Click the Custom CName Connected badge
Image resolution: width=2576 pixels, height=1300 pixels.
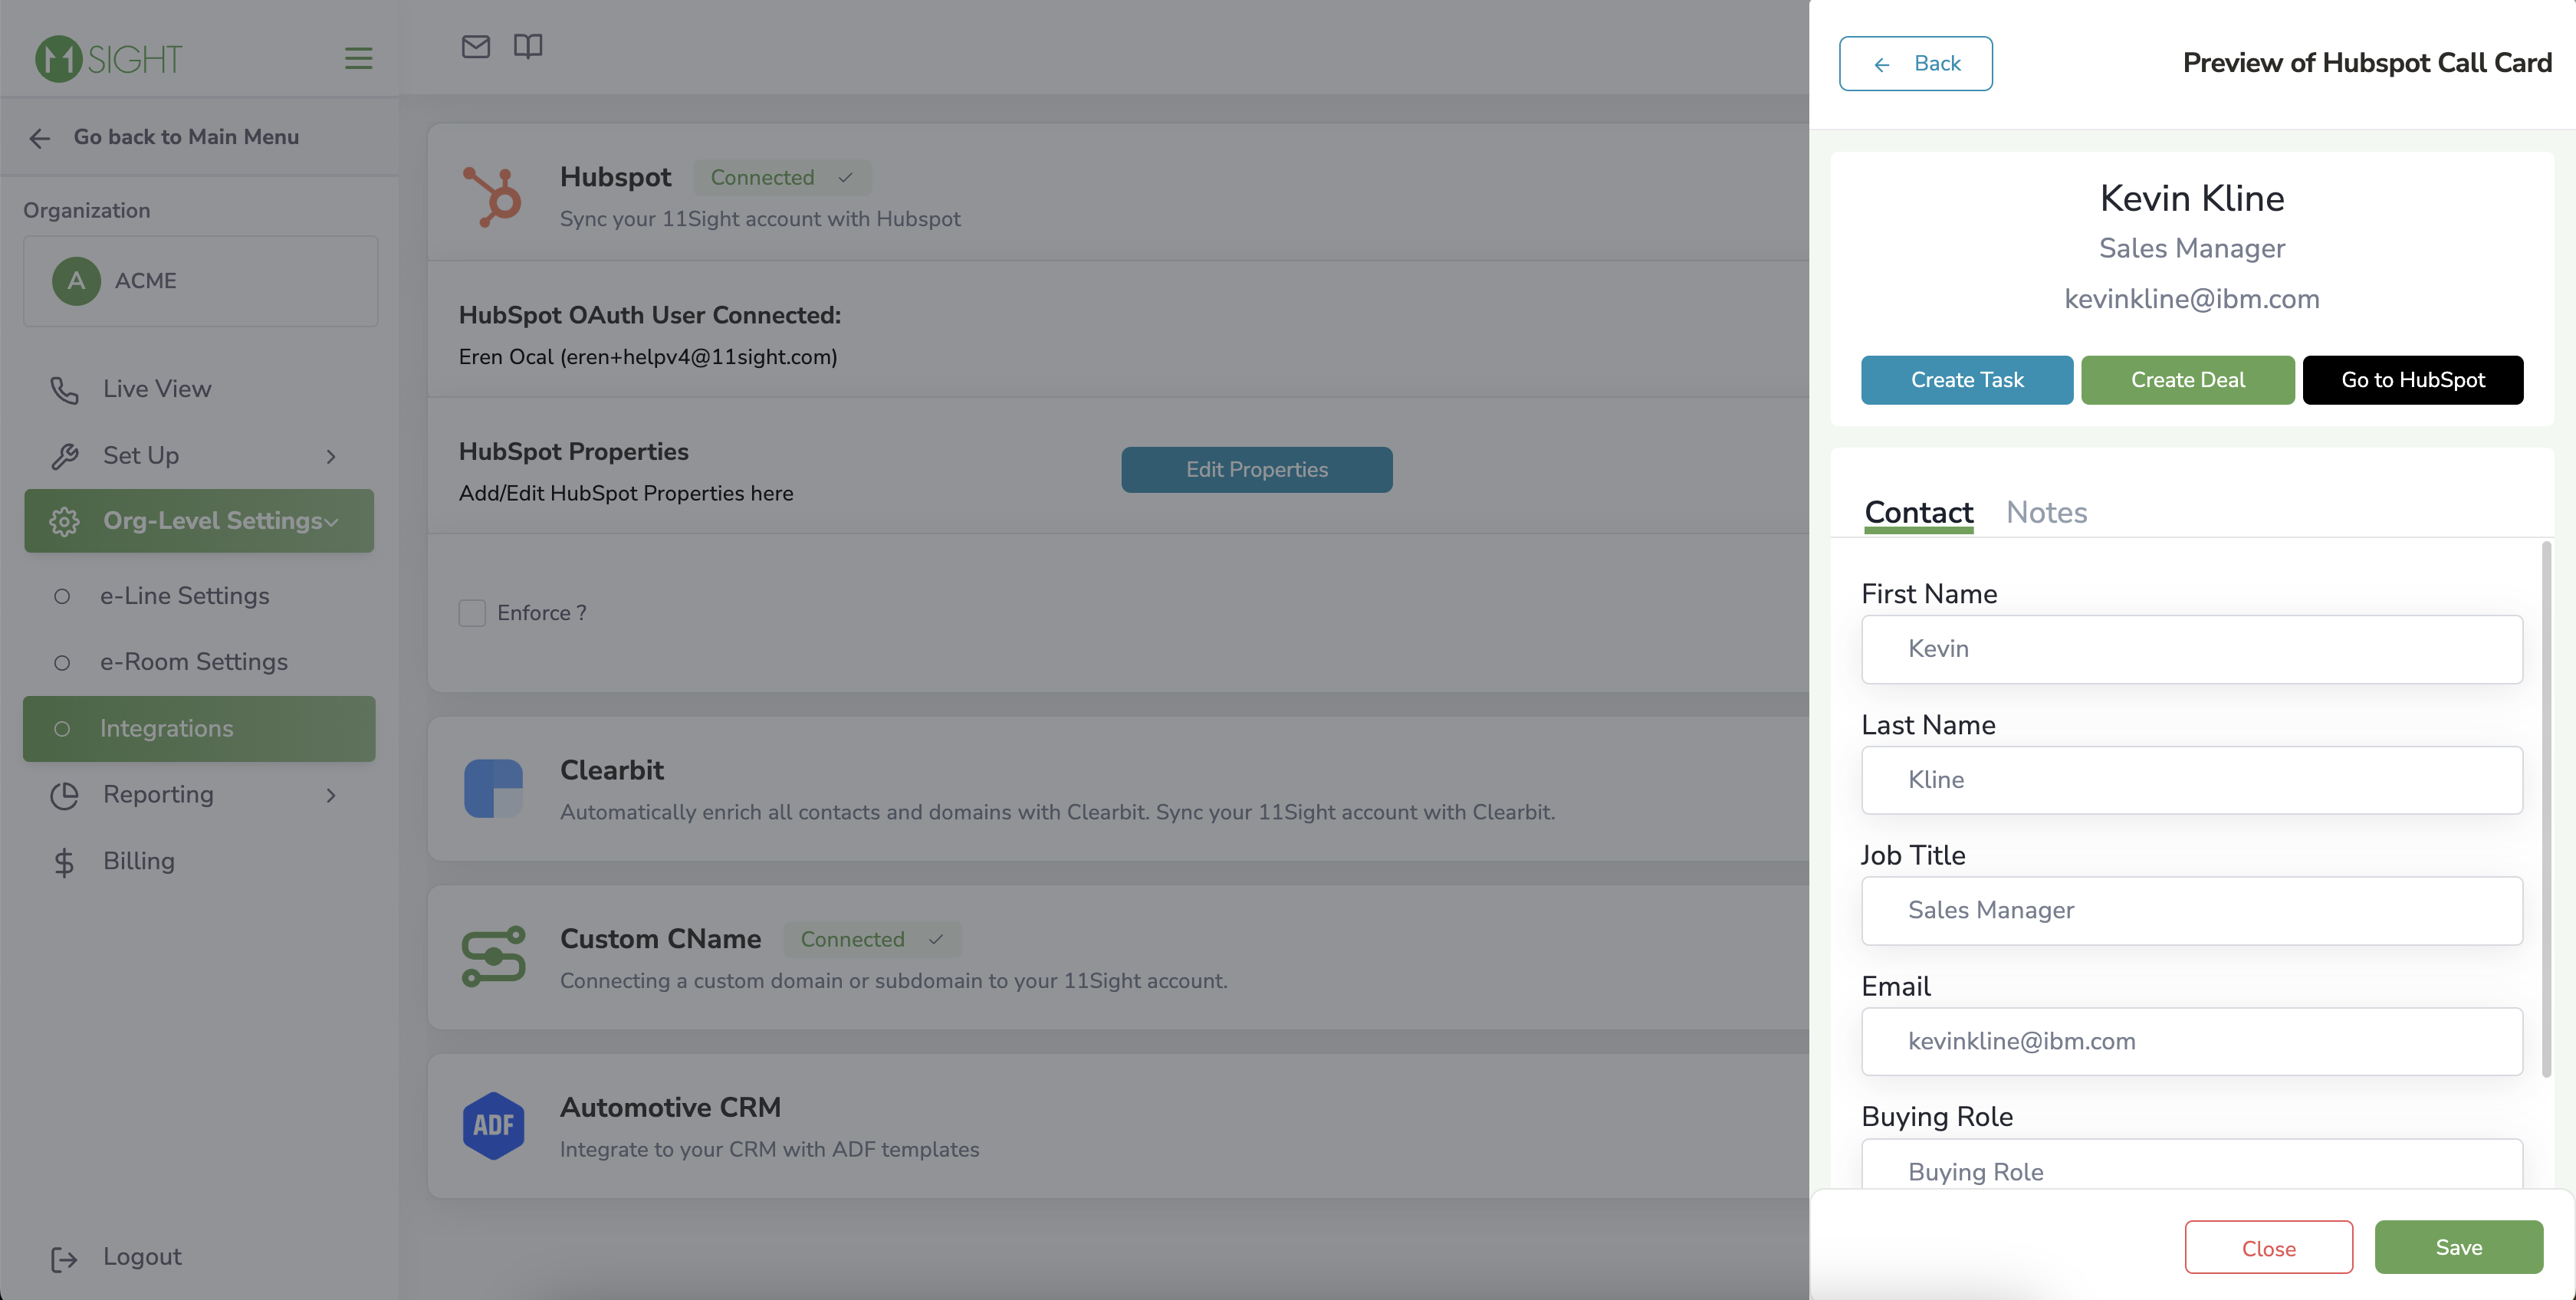pyautogui.click(x=872, y=940)
